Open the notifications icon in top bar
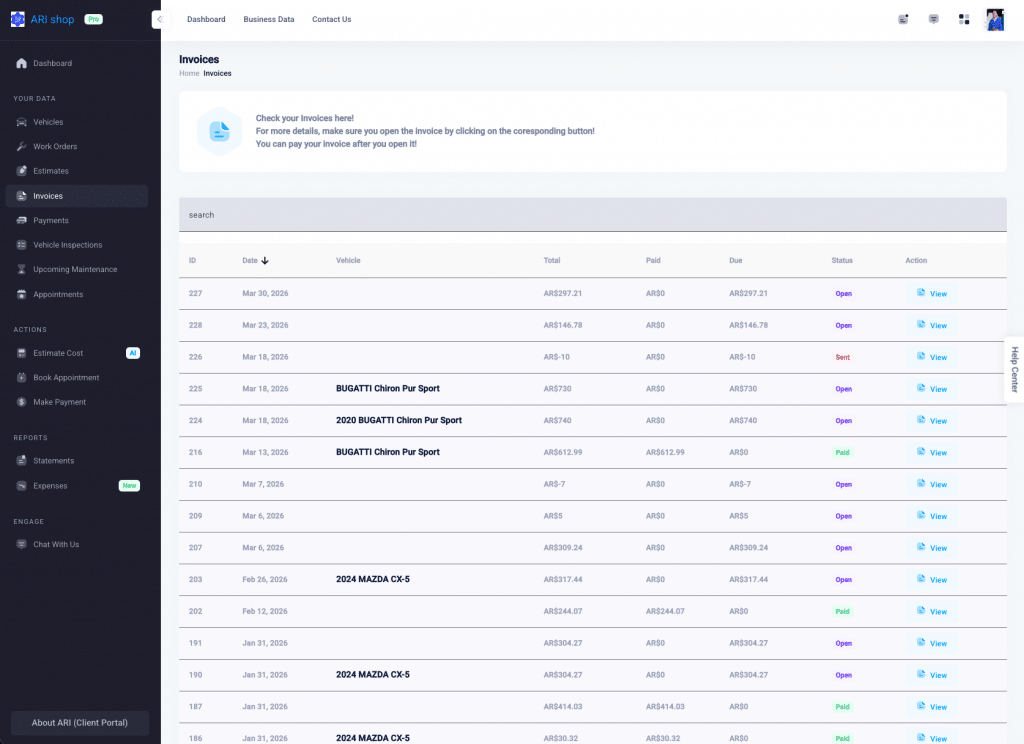Viewport: 1024px width, 744px height. [x=902, y=18]
